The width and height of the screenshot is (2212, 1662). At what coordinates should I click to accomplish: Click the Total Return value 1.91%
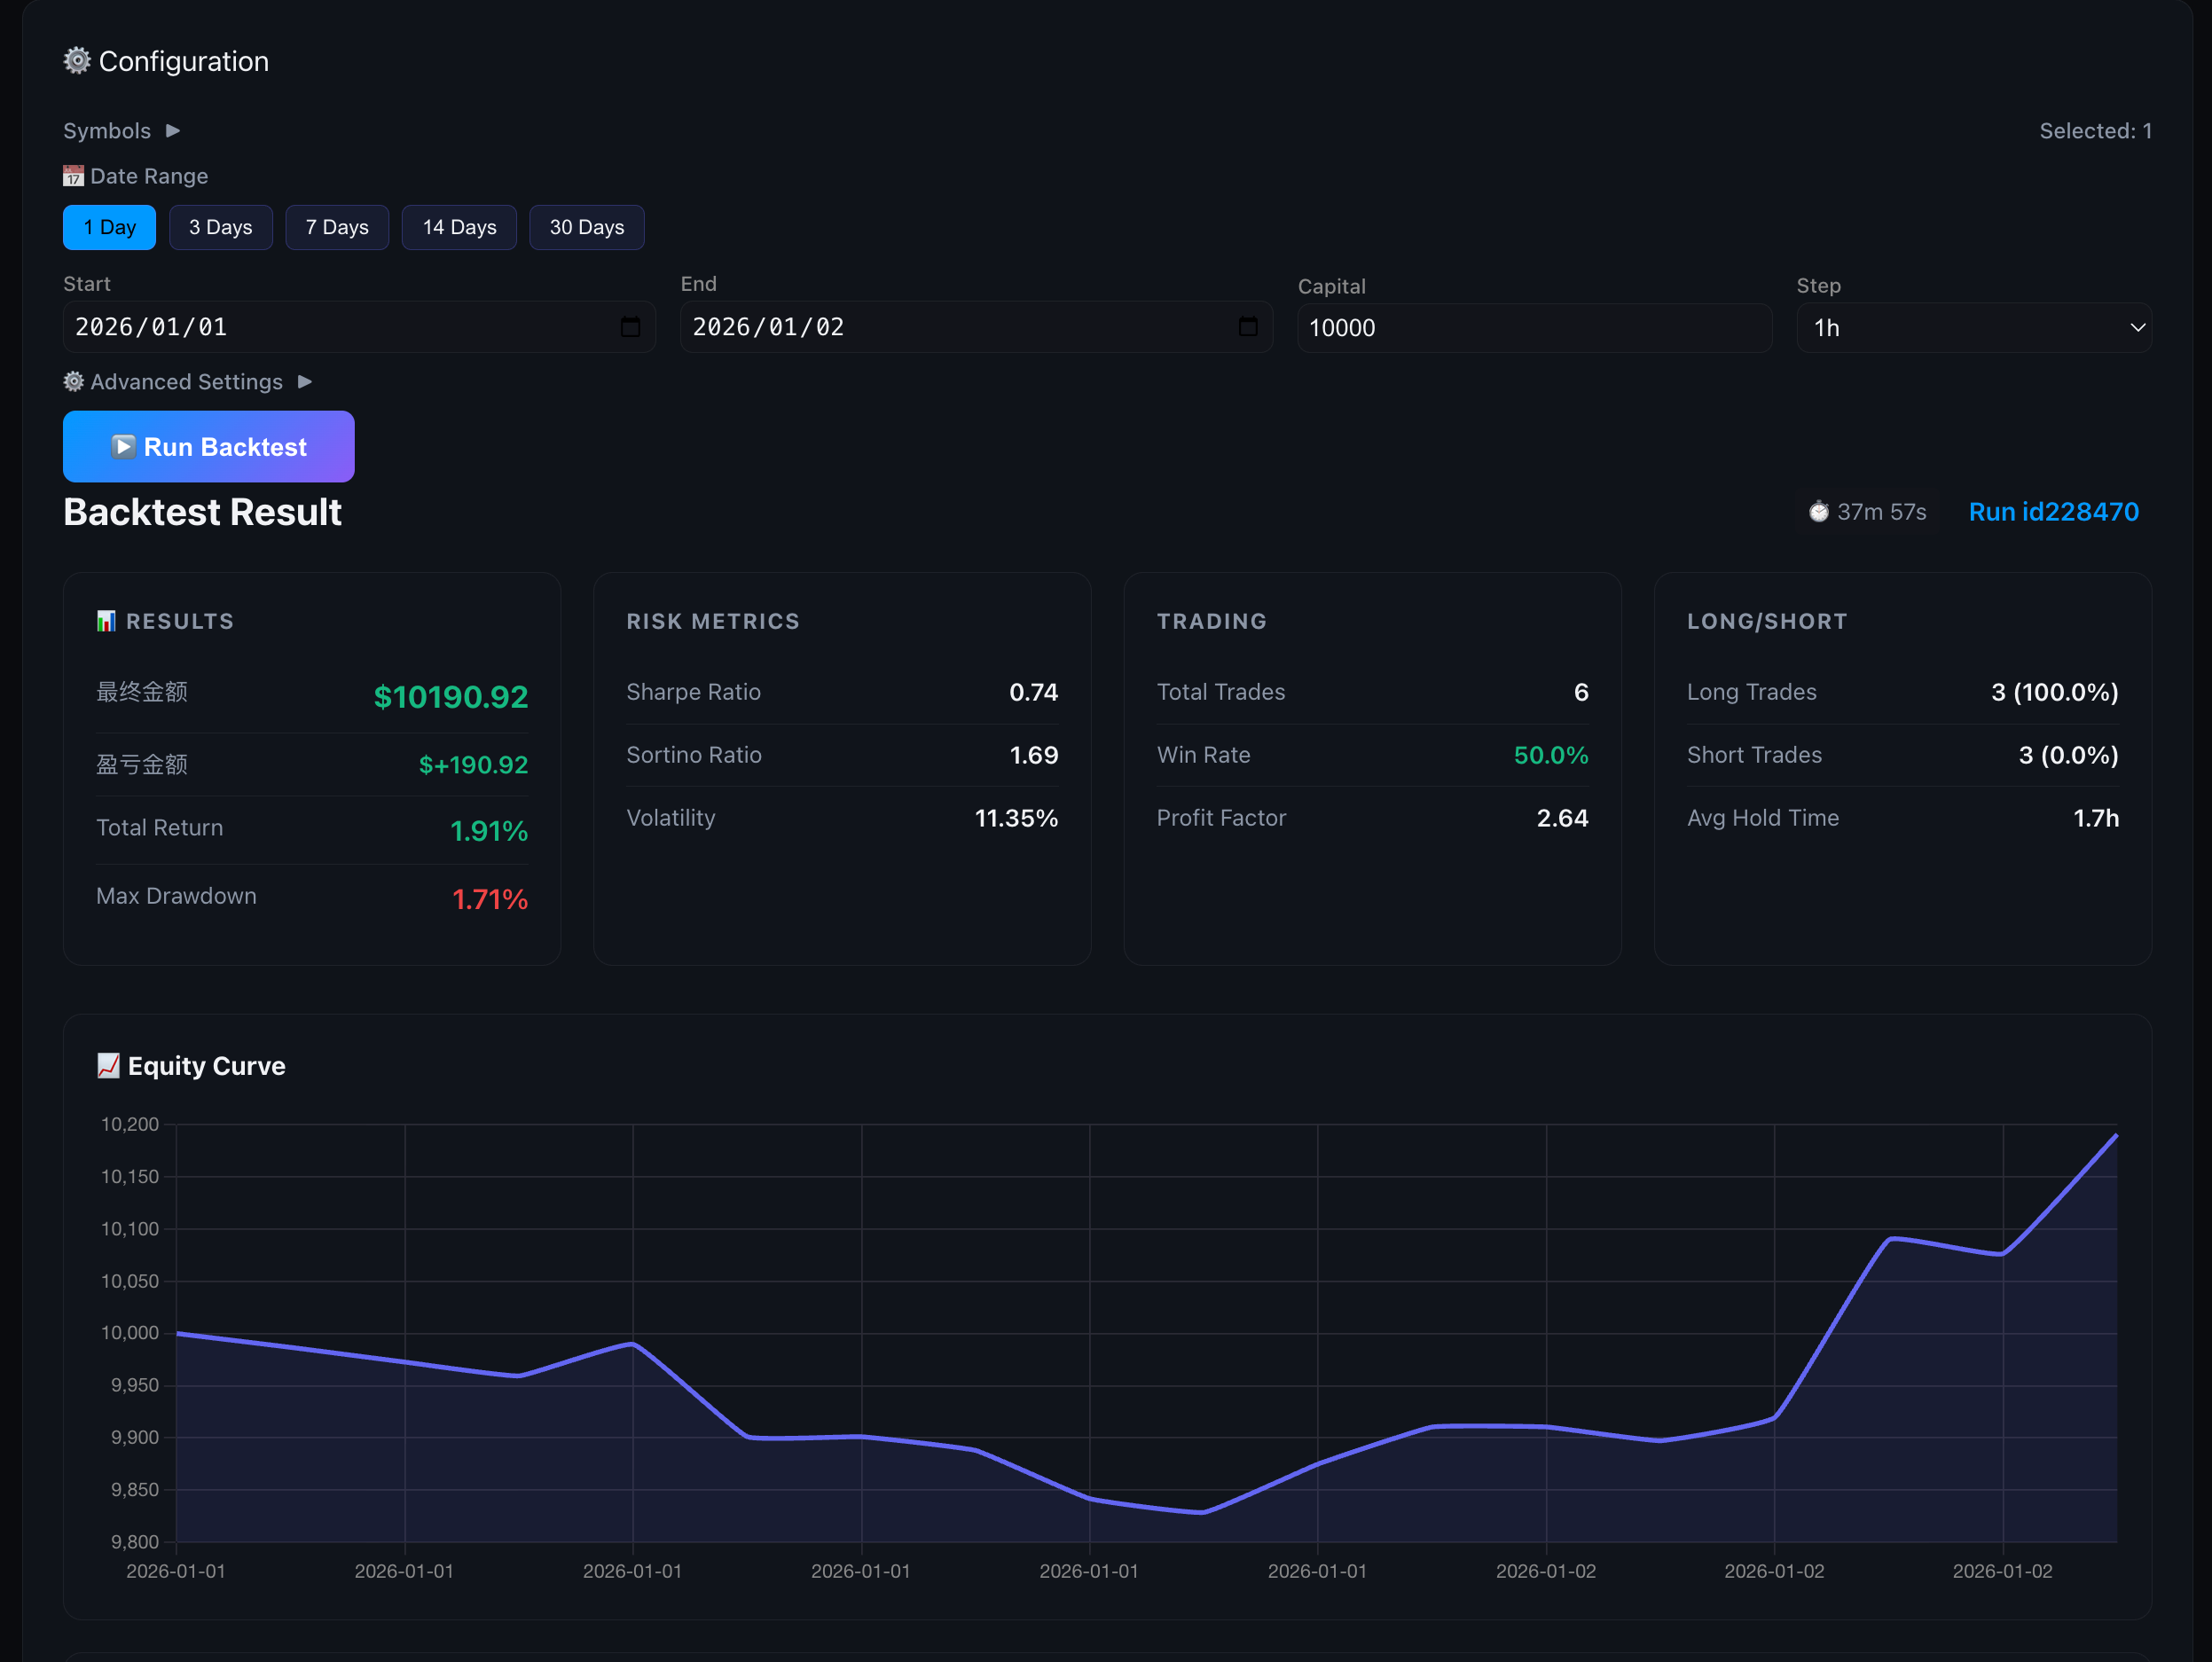pos(488,831)
